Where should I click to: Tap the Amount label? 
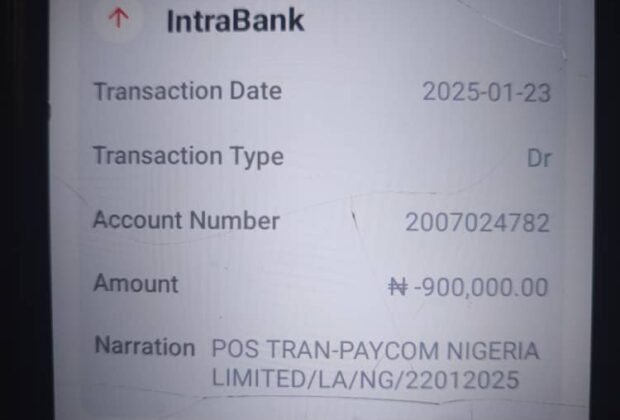(136, 284)
